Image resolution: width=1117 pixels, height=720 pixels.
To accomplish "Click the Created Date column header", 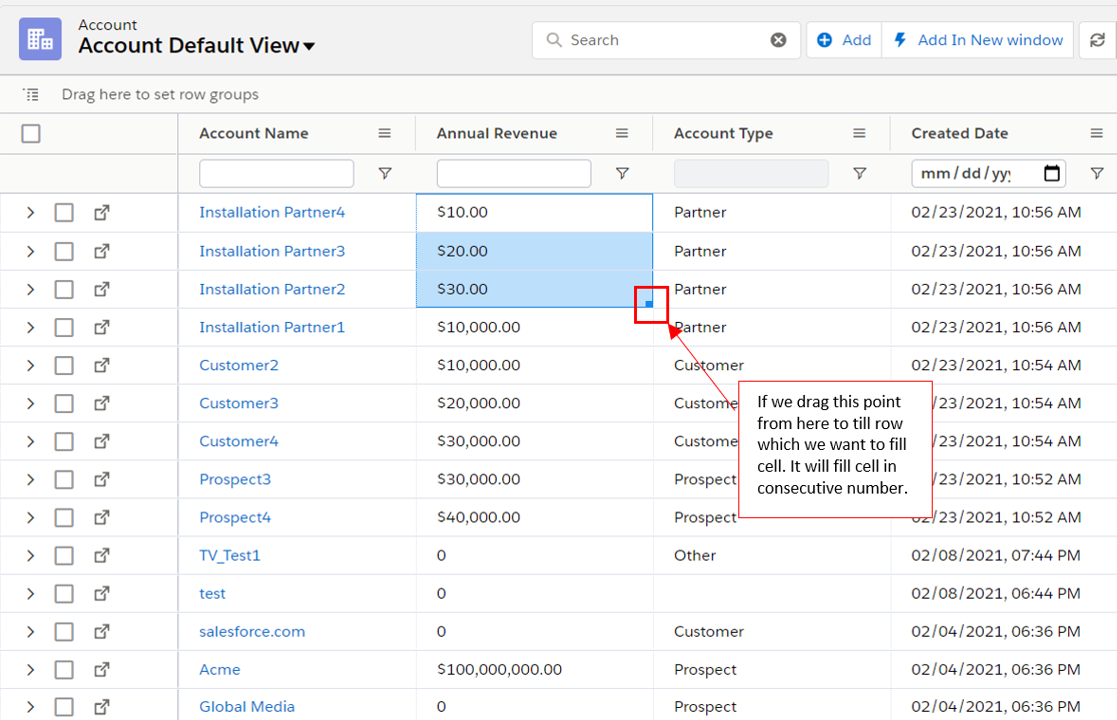I will click(959, 134).
